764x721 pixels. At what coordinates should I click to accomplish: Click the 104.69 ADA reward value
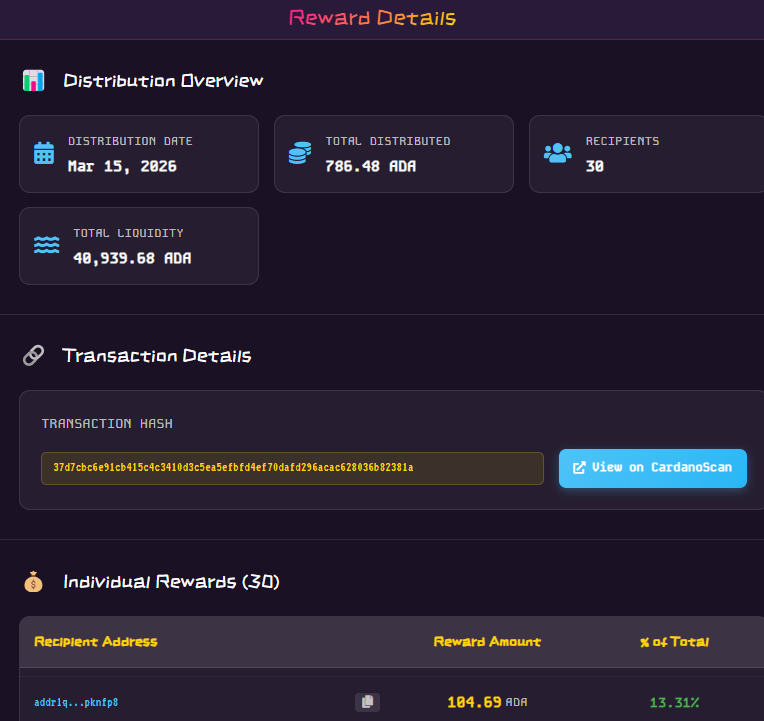(487, 702)
